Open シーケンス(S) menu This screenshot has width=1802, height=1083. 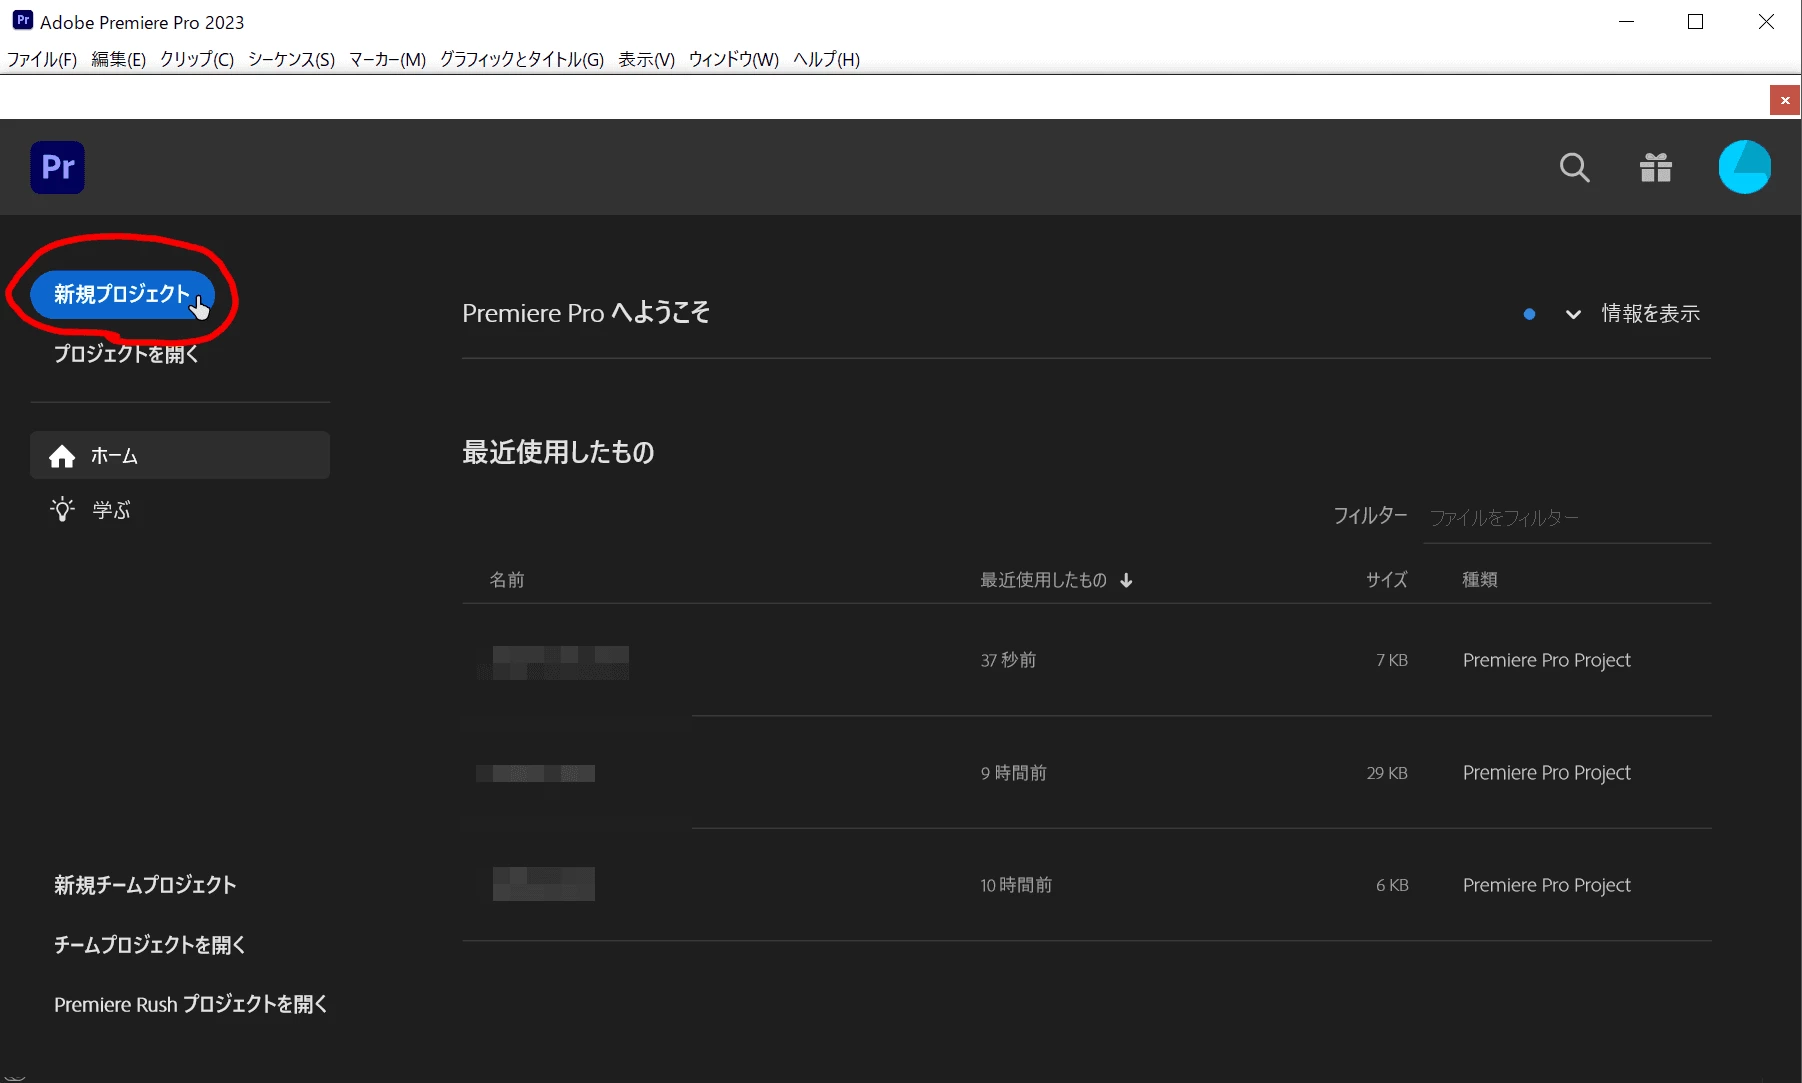(291, 59)
